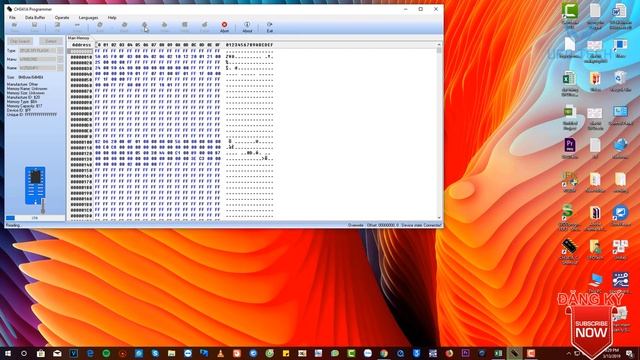The image size is (640, 360).
Task: Click the Overwrite status bar entry
Action: [x=356, y=225]
